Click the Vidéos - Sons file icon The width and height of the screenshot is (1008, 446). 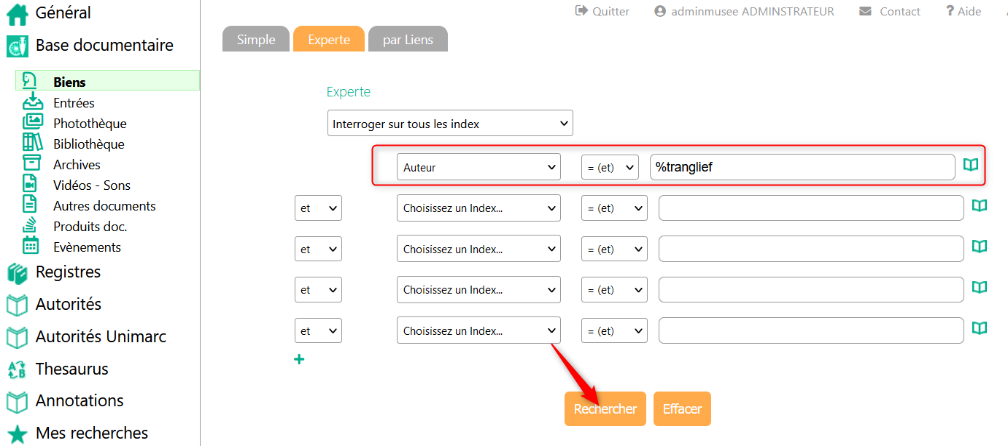click(x=32, y=185)
